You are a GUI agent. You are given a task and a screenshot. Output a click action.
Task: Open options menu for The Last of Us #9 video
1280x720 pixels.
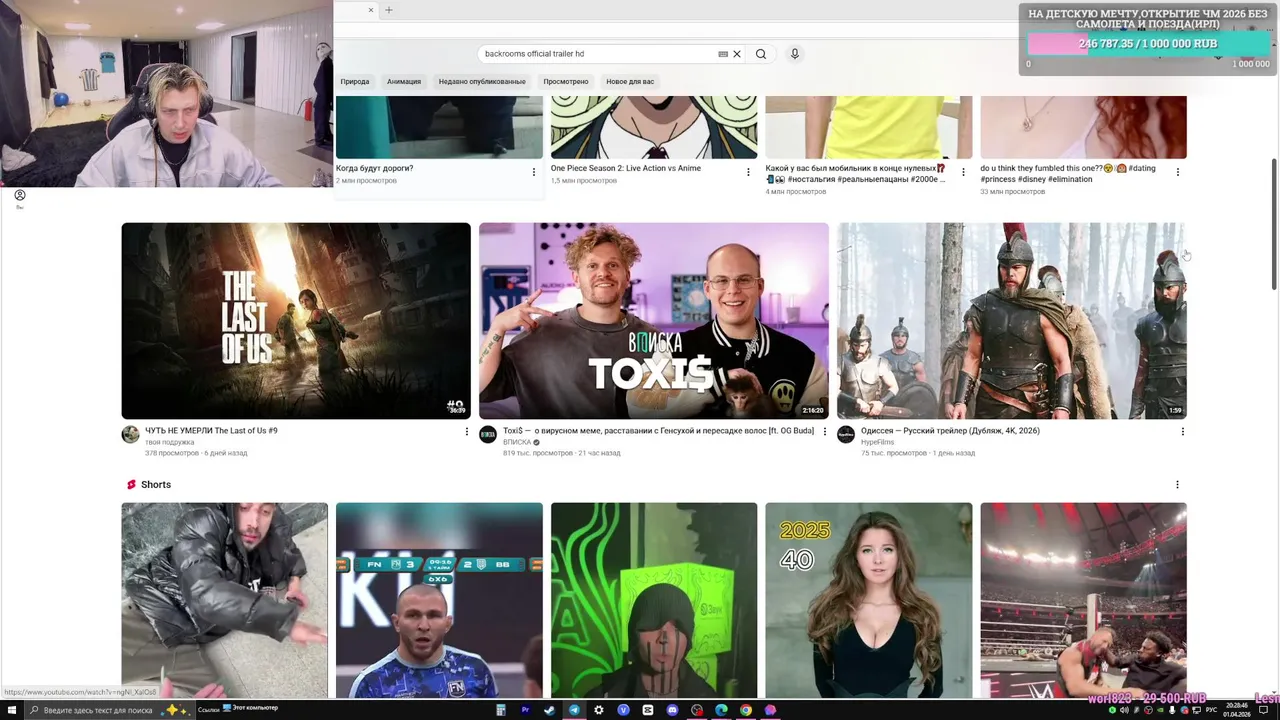(466, 432)
